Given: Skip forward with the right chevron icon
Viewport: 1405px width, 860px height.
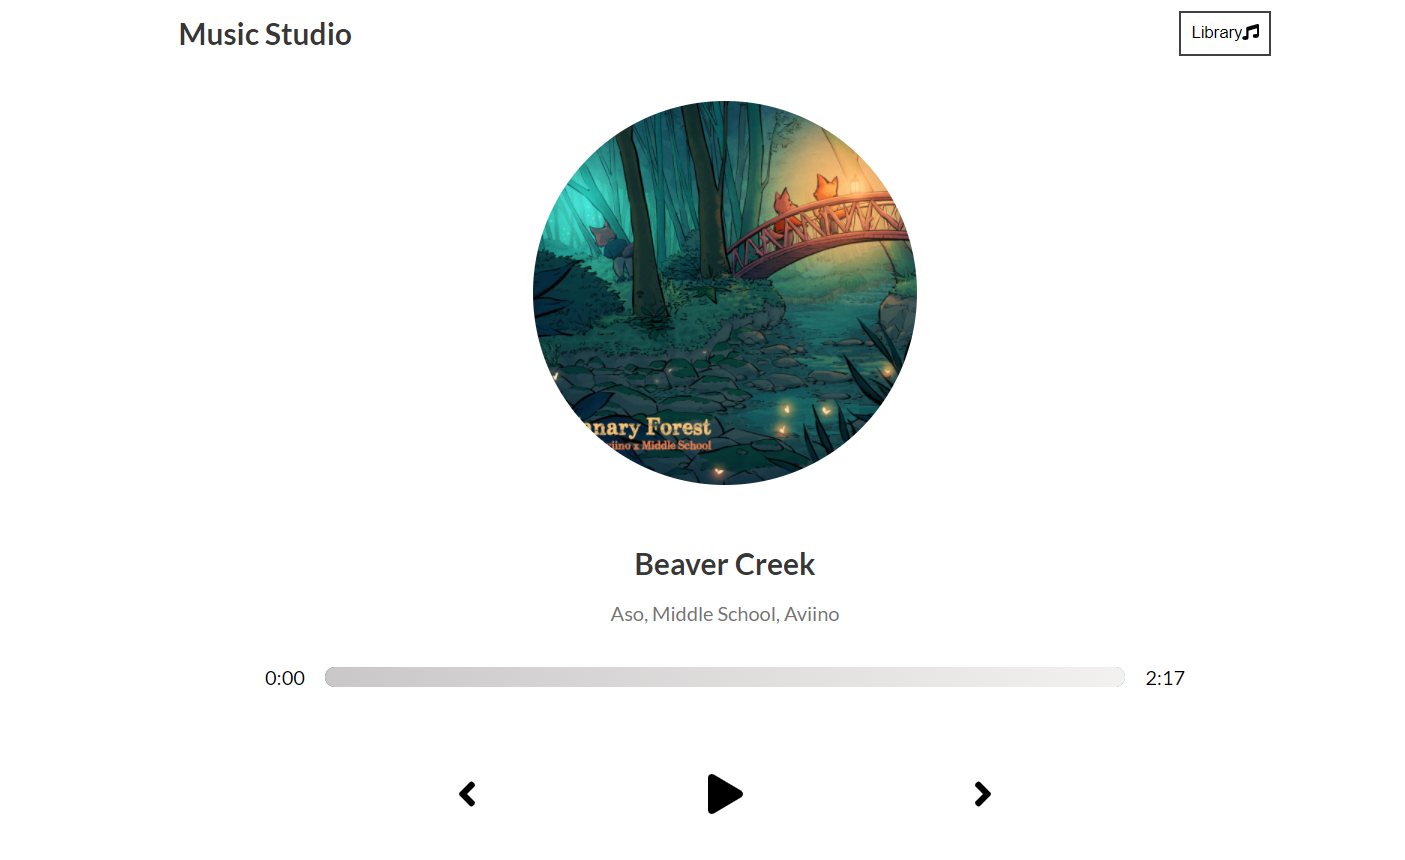Looking at the screenshot, I should tap(983, 794).
